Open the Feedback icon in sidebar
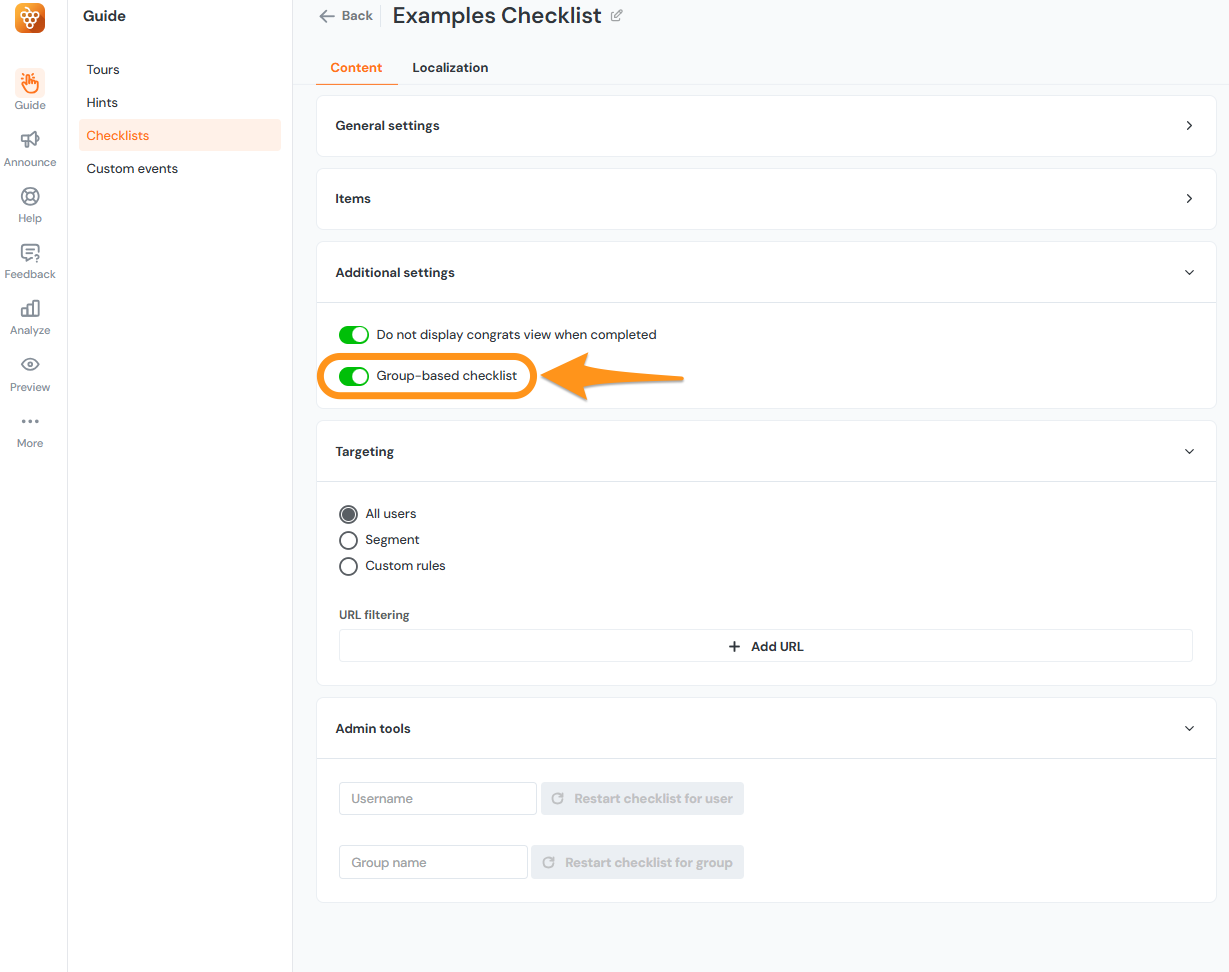 pyautogui.click(x=30, y=253)
